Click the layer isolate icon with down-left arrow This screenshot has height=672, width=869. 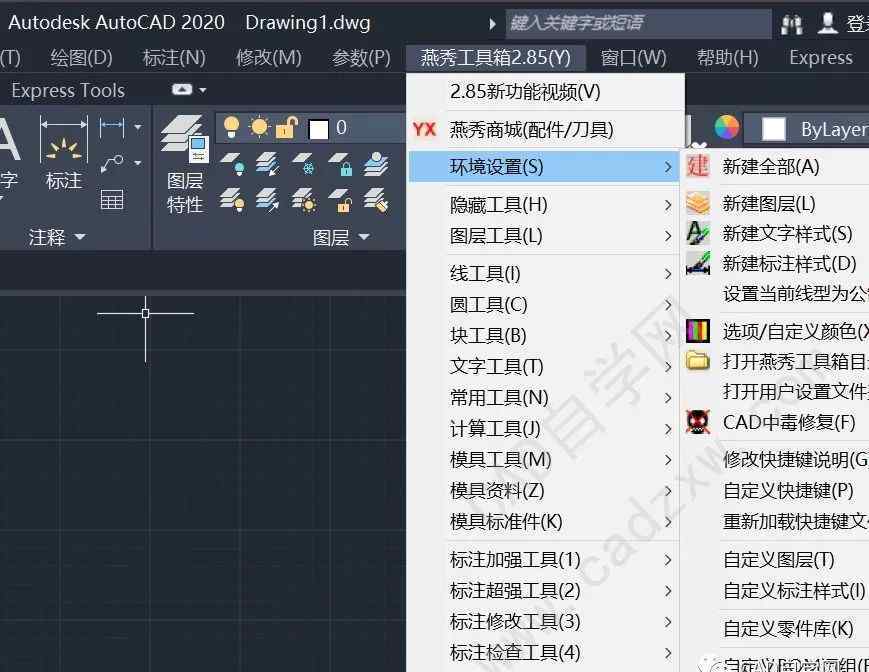coord(268,164)
